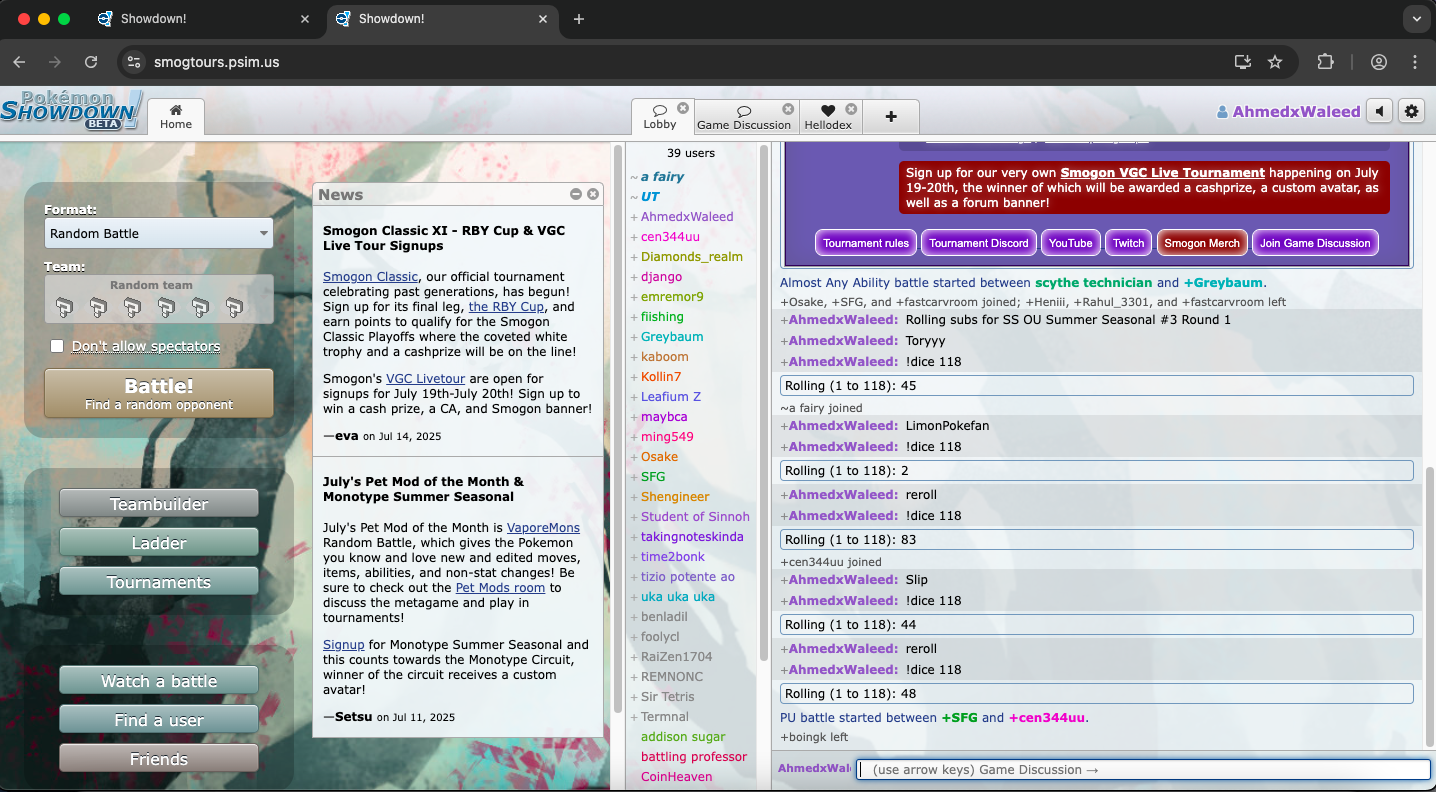
Task: Open the Smogon Classic link
Action: click(370, 277)
